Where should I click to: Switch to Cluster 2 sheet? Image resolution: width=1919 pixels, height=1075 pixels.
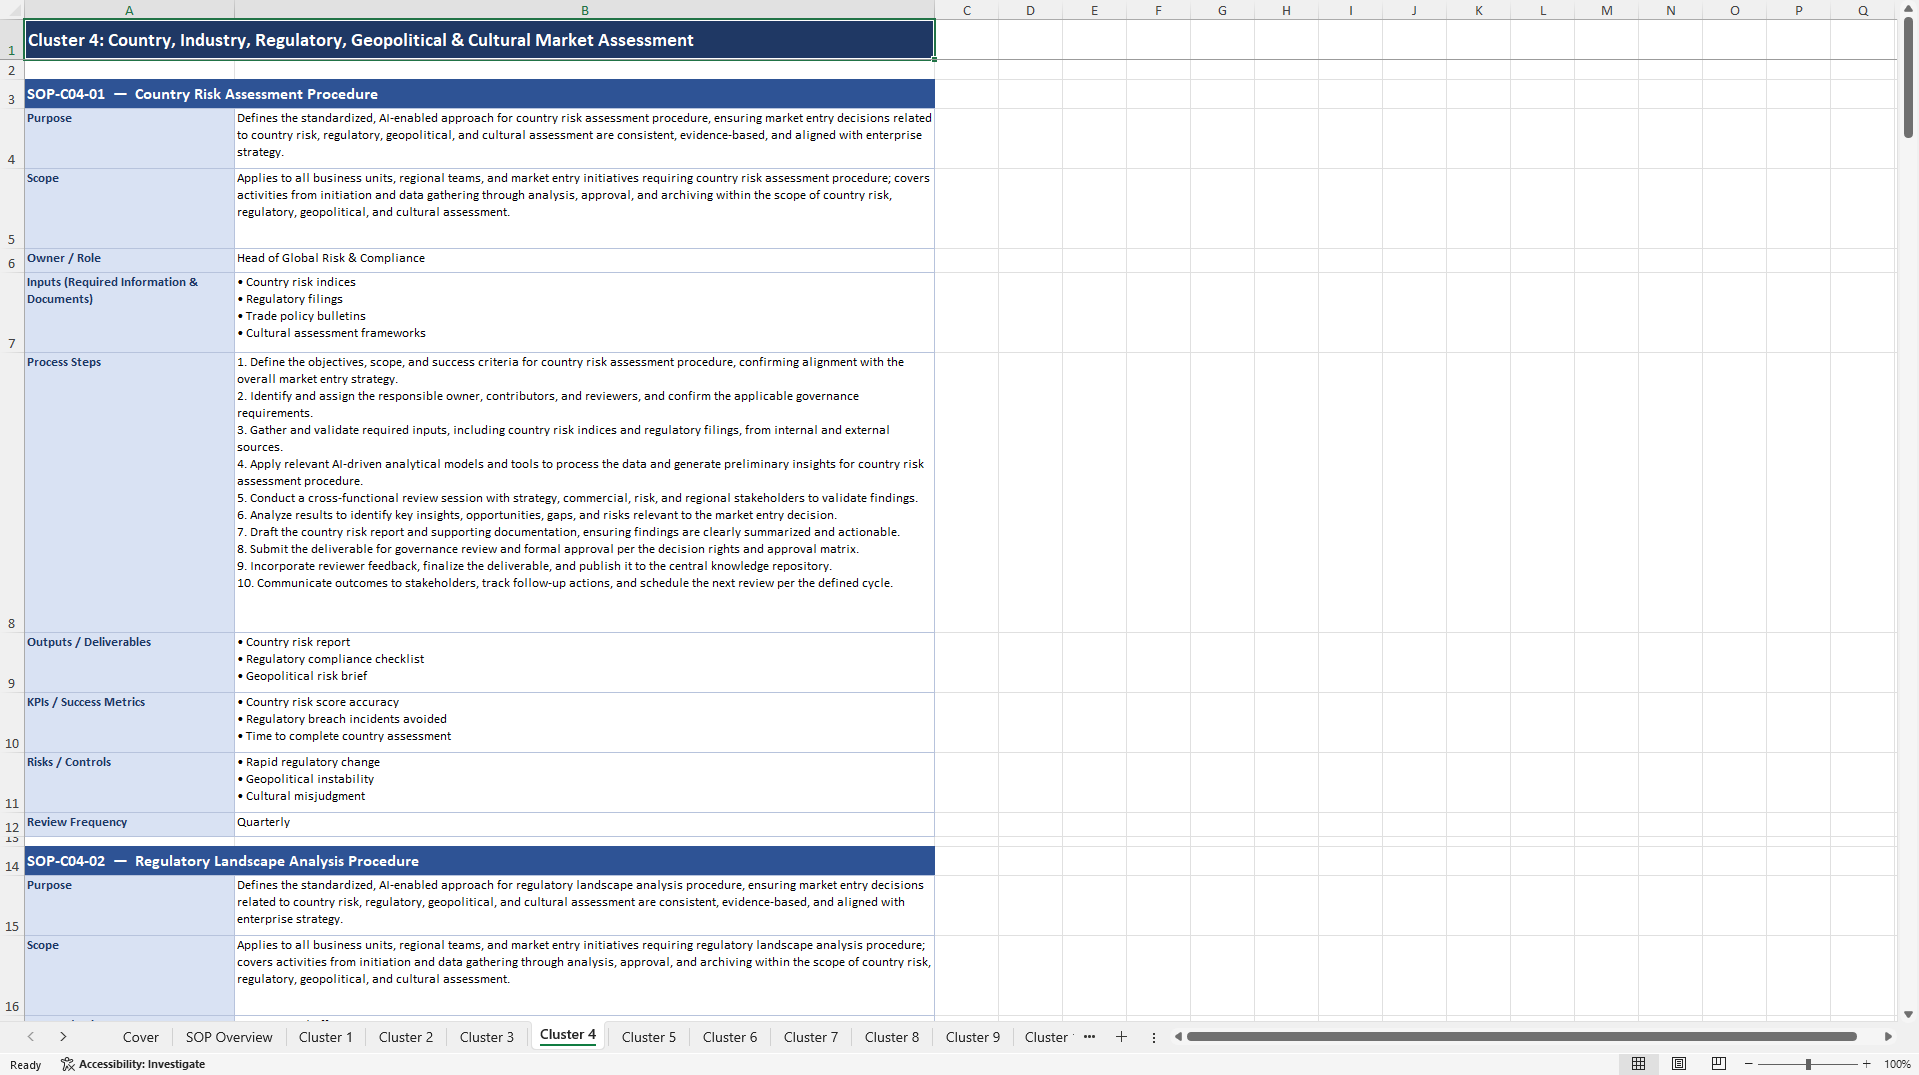click(x=406, y=1037)
